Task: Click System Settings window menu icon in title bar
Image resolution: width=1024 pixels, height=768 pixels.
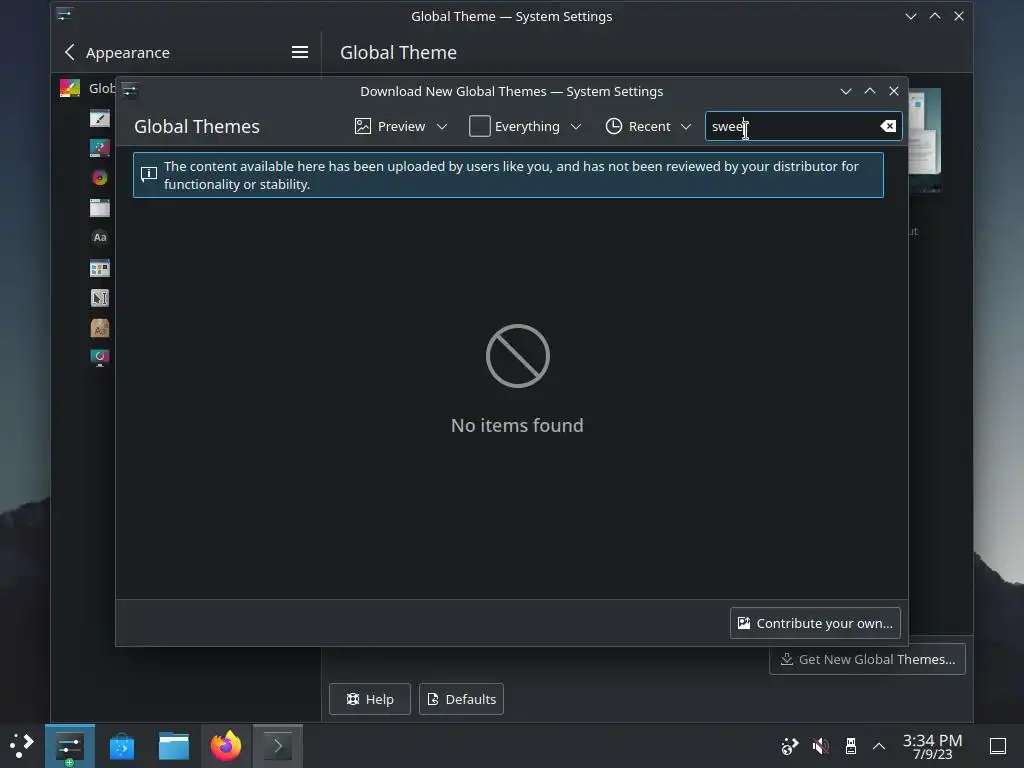Action: coord(64,14)
